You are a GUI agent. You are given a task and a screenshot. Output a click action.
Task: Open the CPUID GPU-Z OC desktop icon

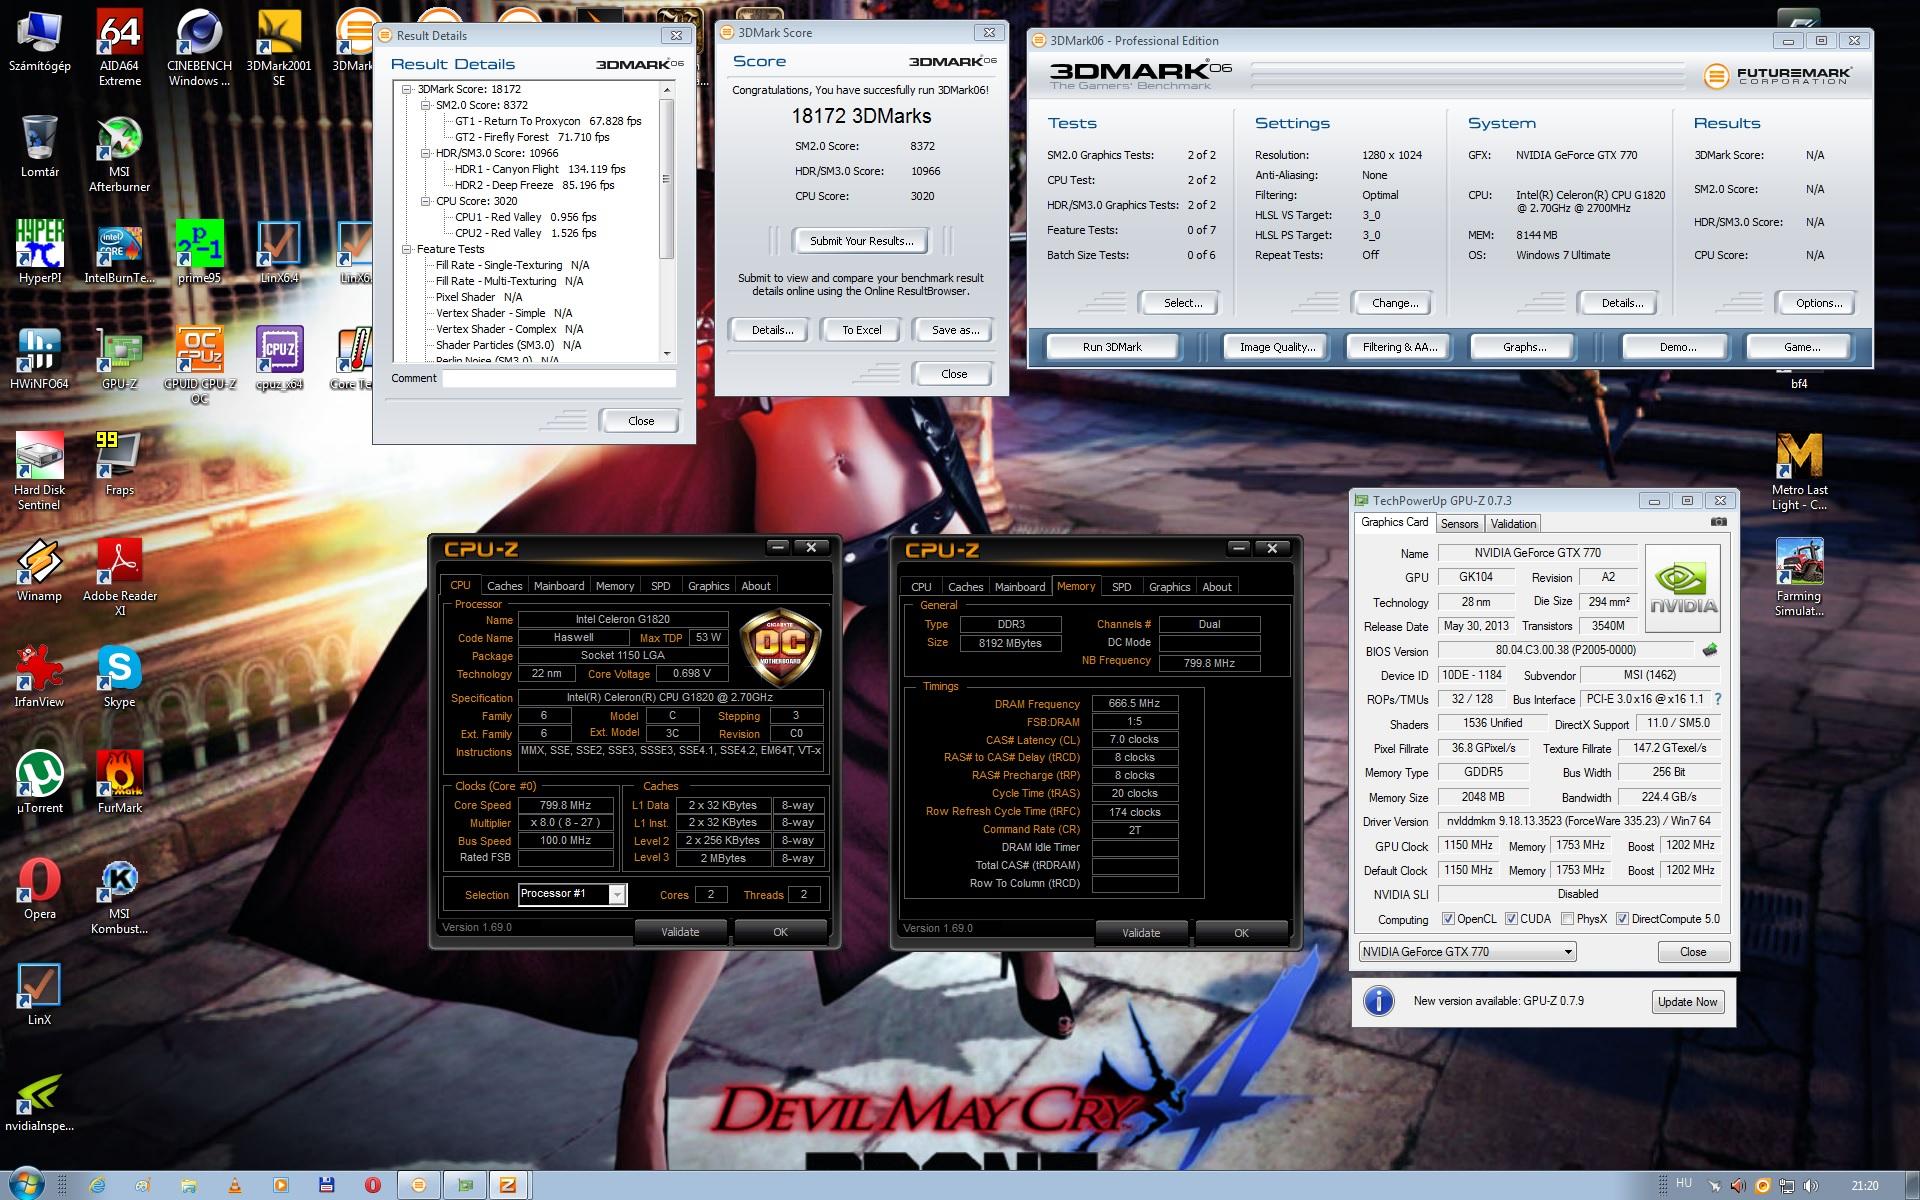point(199,366)
